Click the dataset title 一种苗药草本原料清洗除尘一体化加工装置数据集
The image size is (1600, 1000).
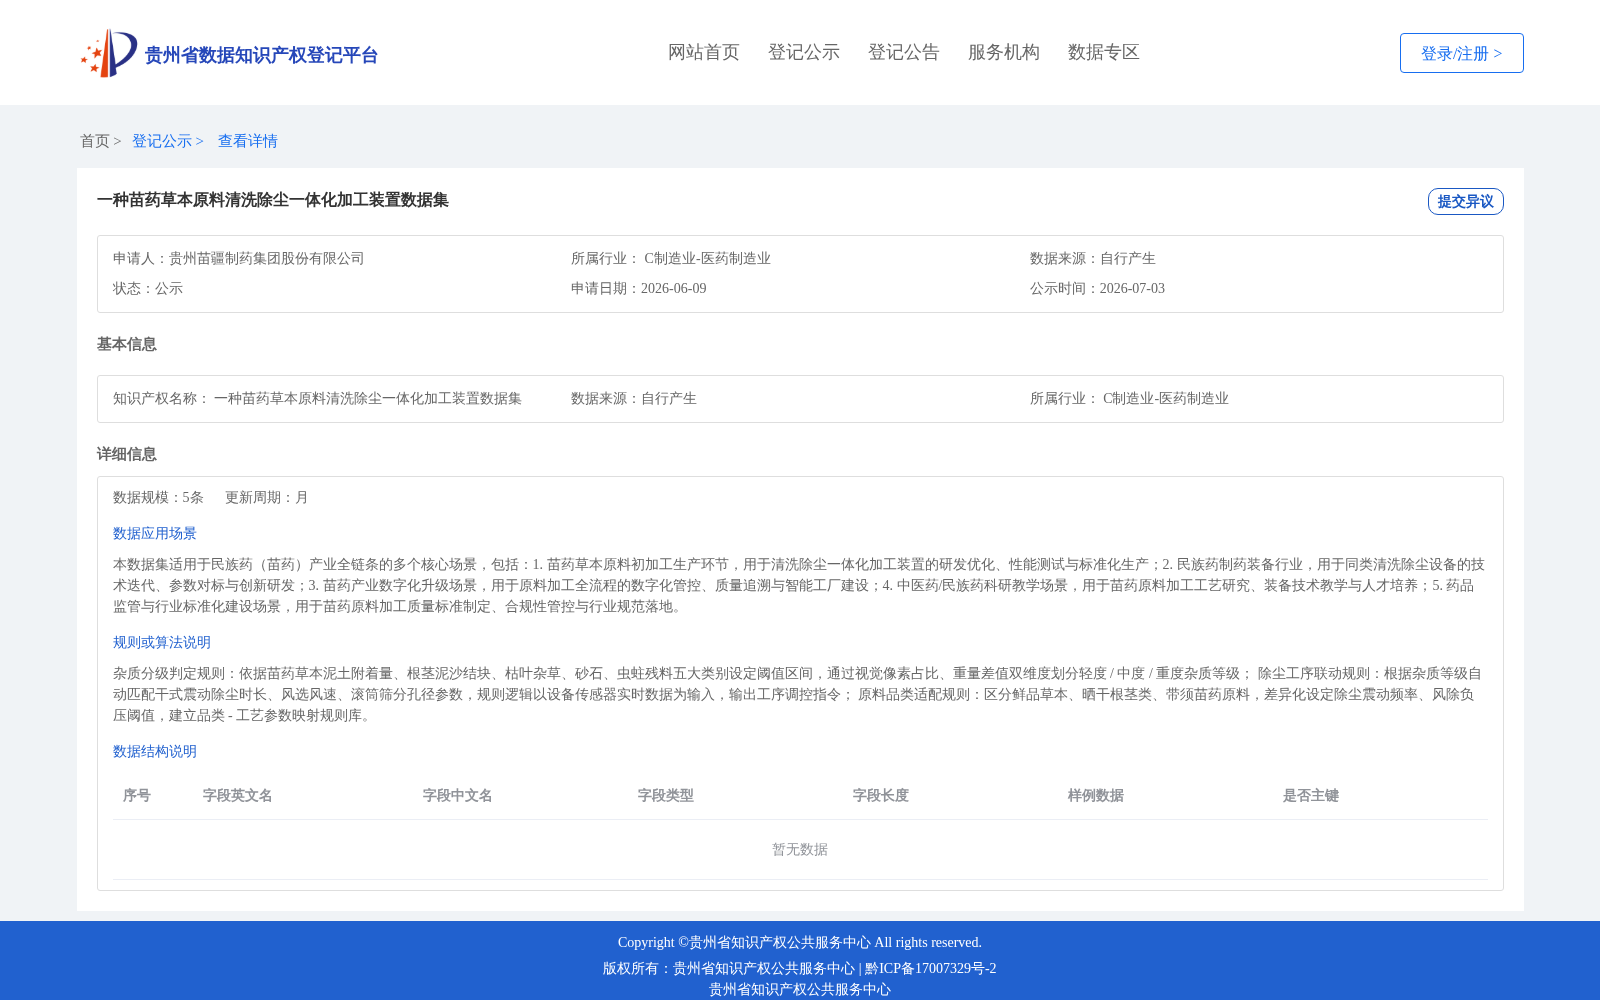click(273, 200)
